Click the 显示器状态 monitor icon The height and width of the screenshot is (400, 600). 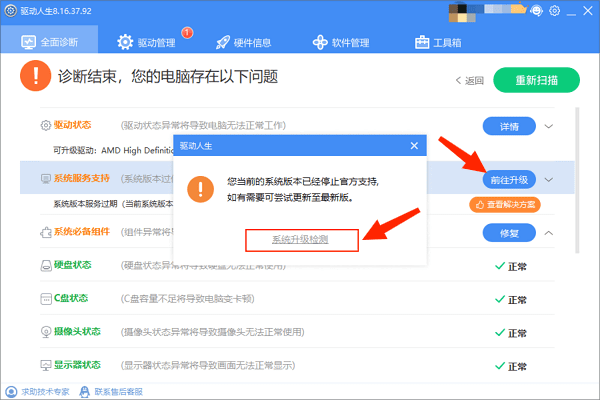tap(45, 366)
